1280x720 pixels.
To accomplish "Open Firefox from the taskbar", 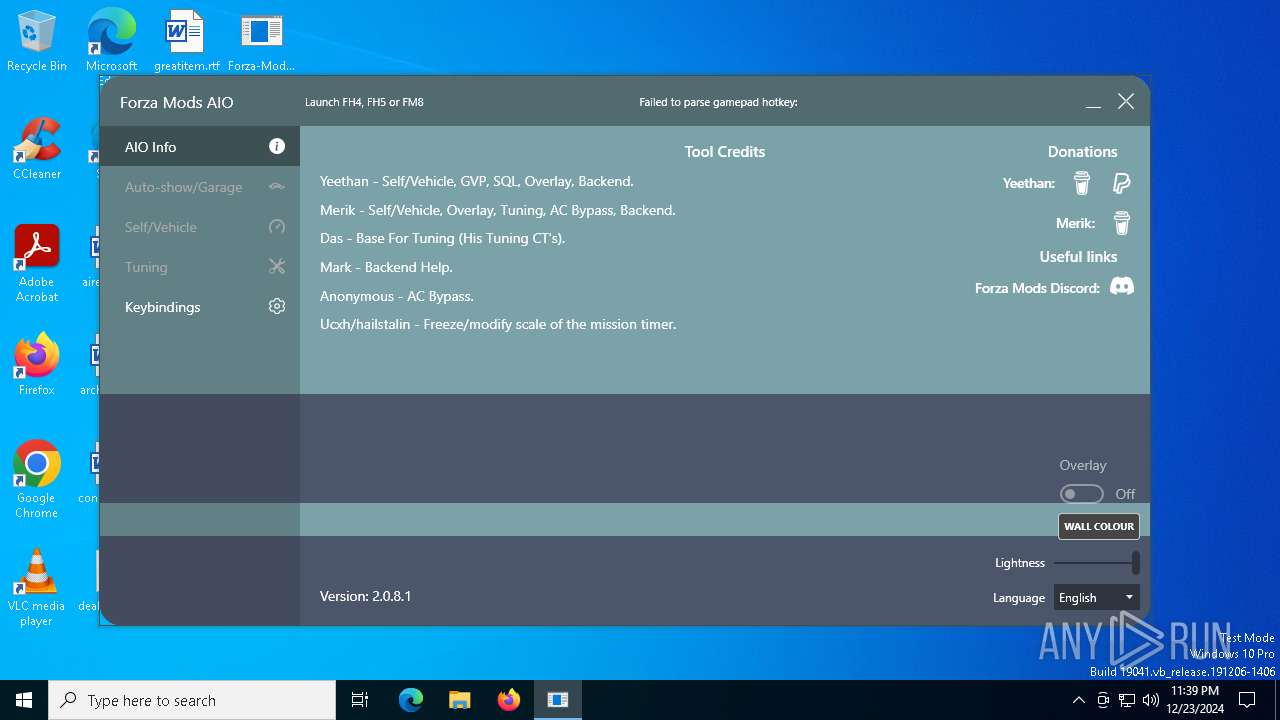I will [x=509, y=700].
